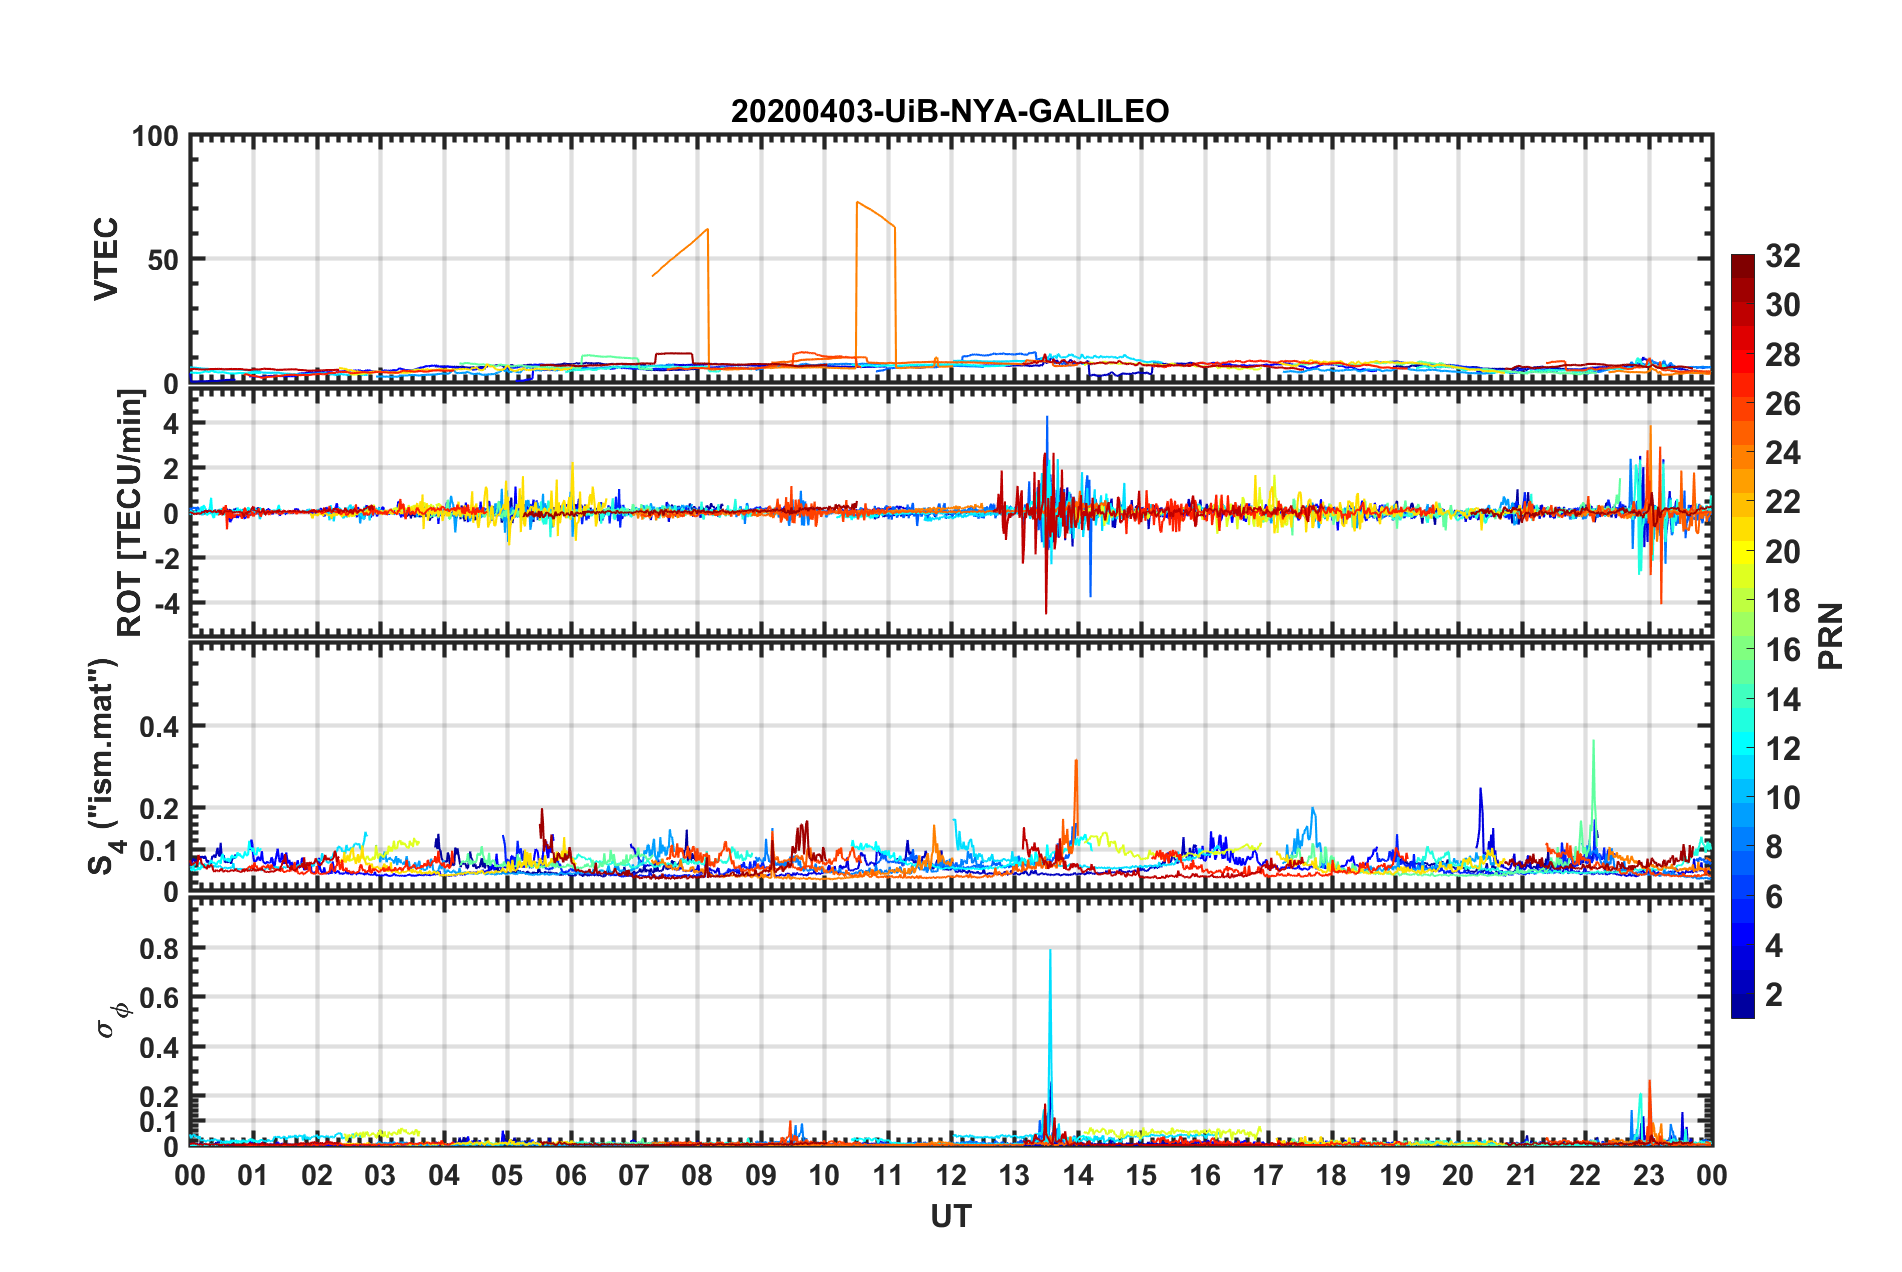The width and height of the screenshot is (1902, 1272).
Task: Click the S4 ("ism.mat") axis label
Action: click(x=104, y=766)
